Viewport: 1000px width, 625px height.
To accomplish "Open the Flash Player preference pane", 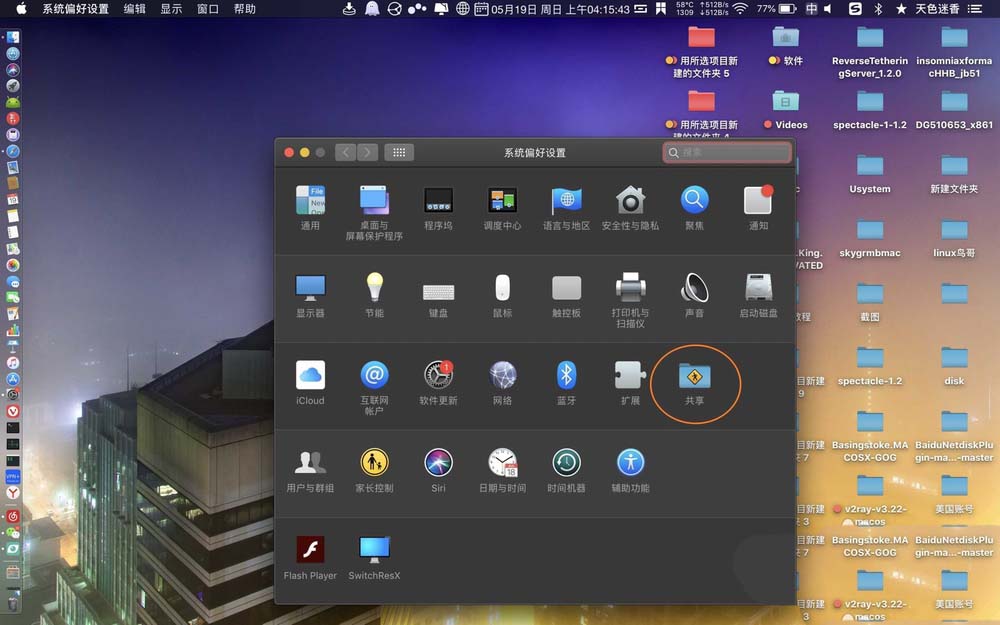I will point(310,550).
